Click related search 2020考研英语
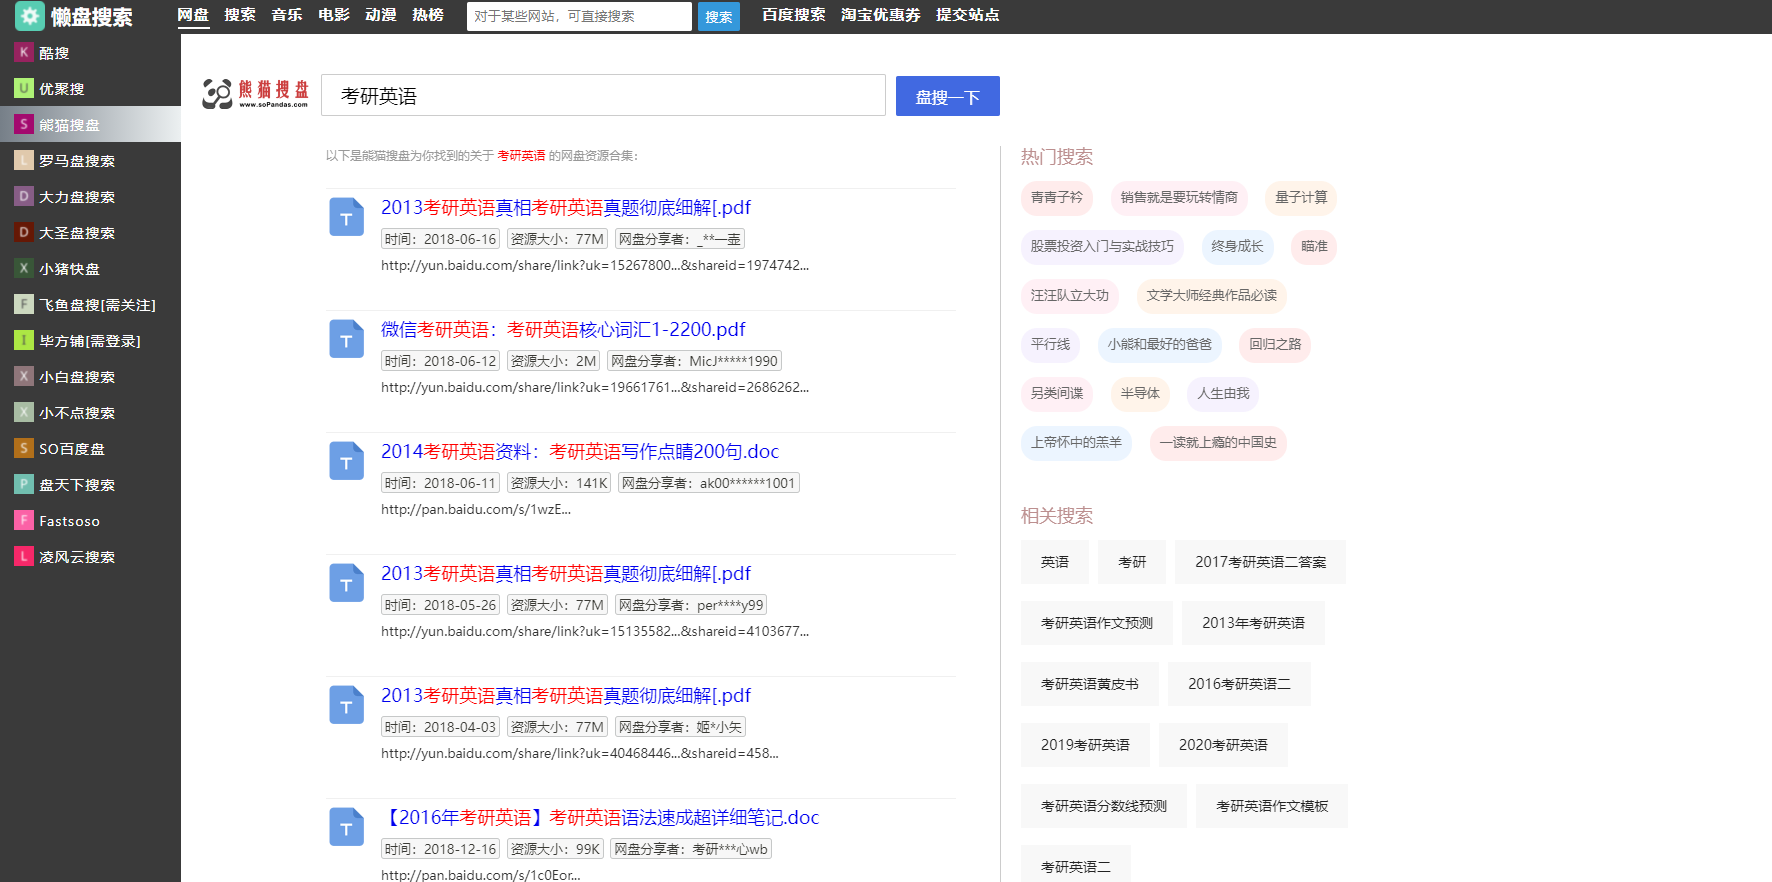Viewport: 1772px width, 882px height. [x=1223, y=745]
